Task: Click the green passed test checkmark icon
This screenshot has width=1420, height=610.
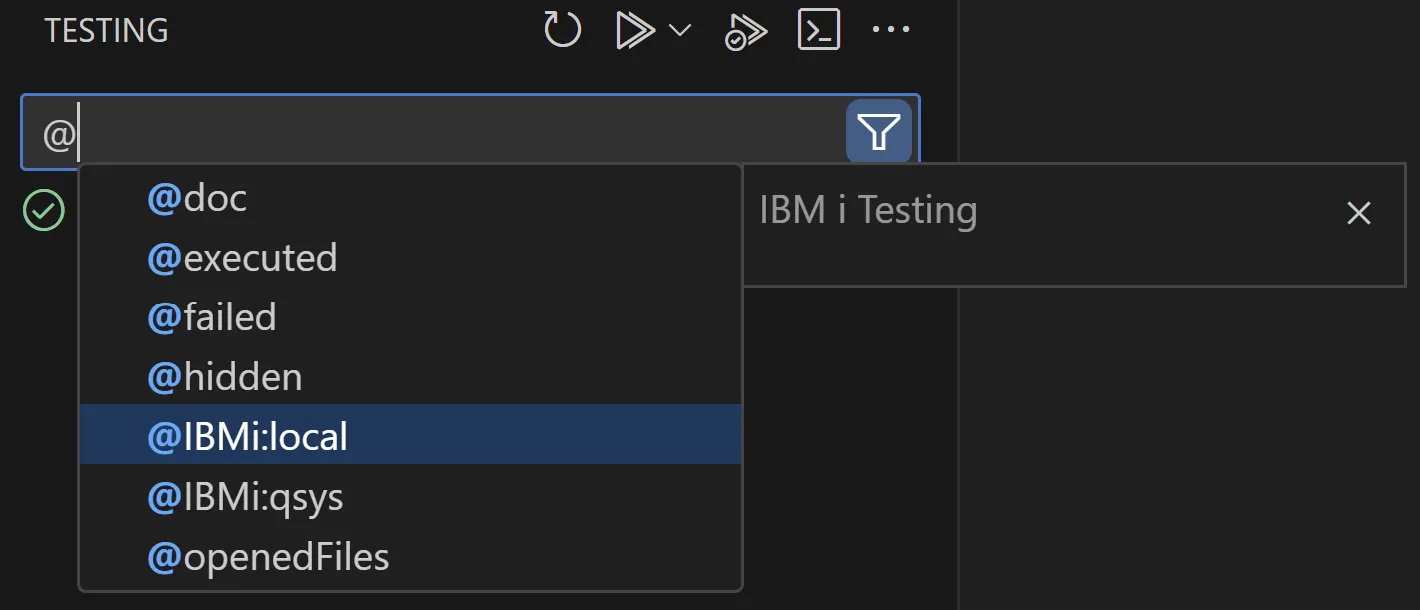Action: point(44,211)
